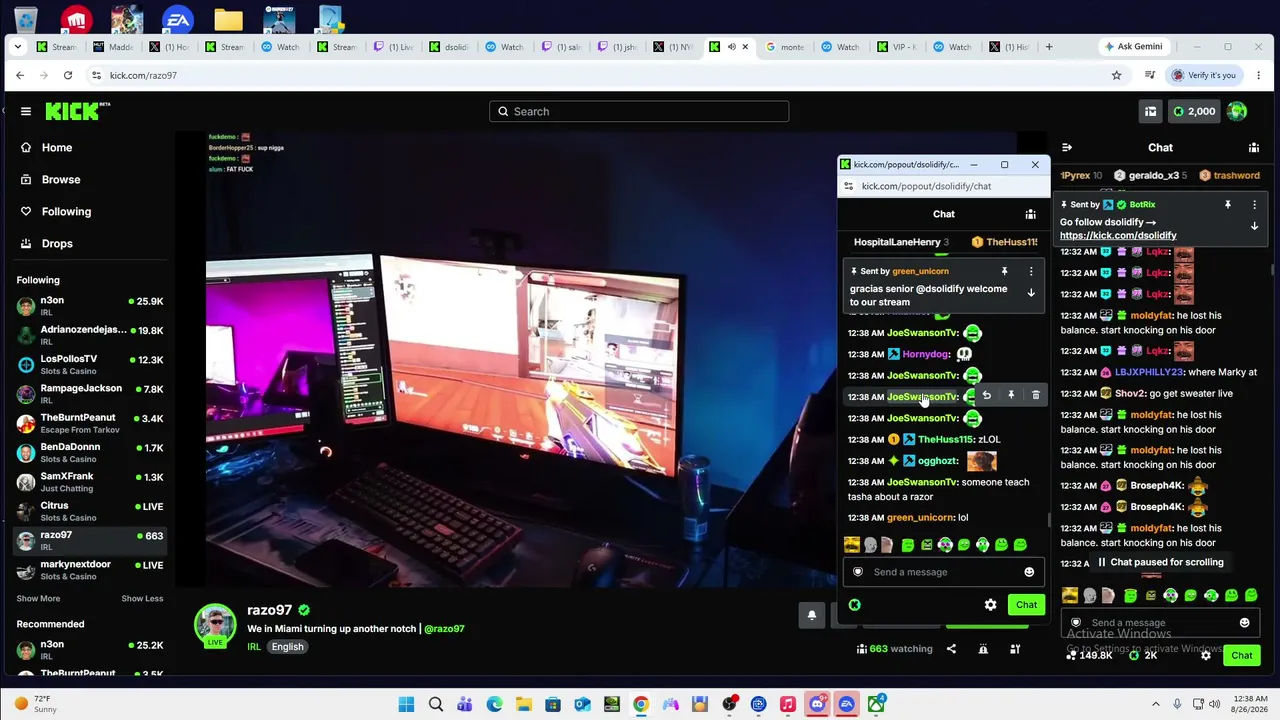Open TheBurntPeanut channel in Following list

click(x=90, y=423)
